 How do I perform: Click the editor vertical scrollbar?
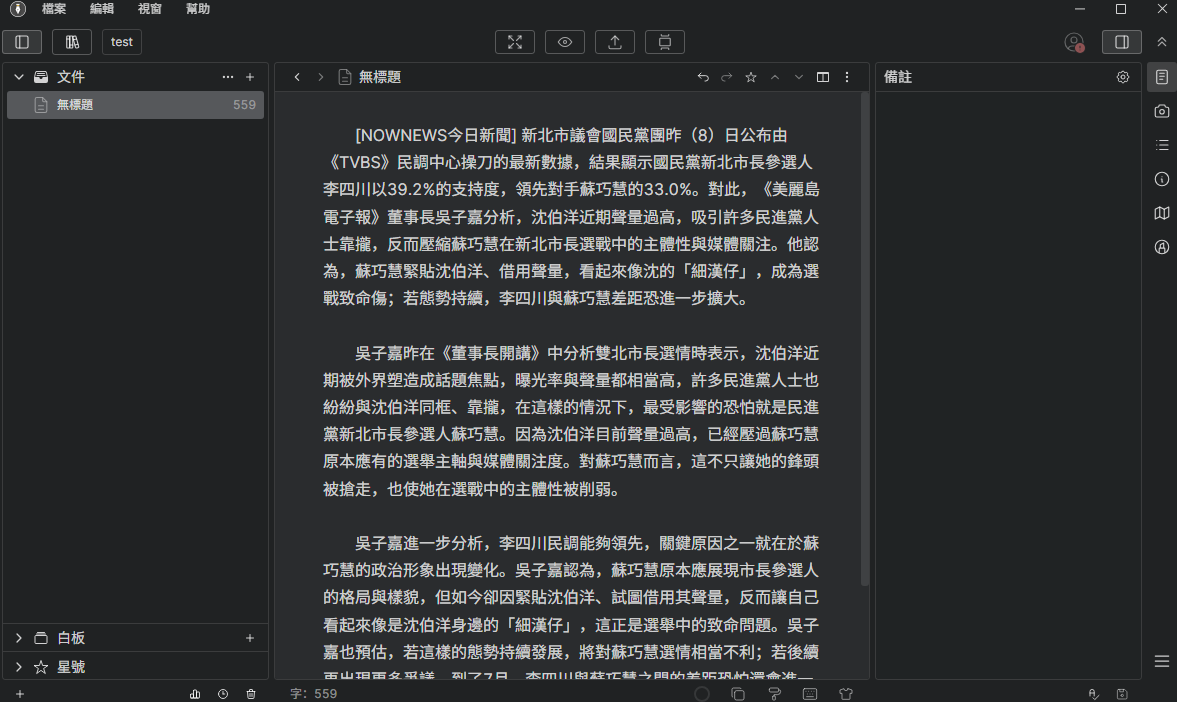pyautogui.click(x=865, y=338)
